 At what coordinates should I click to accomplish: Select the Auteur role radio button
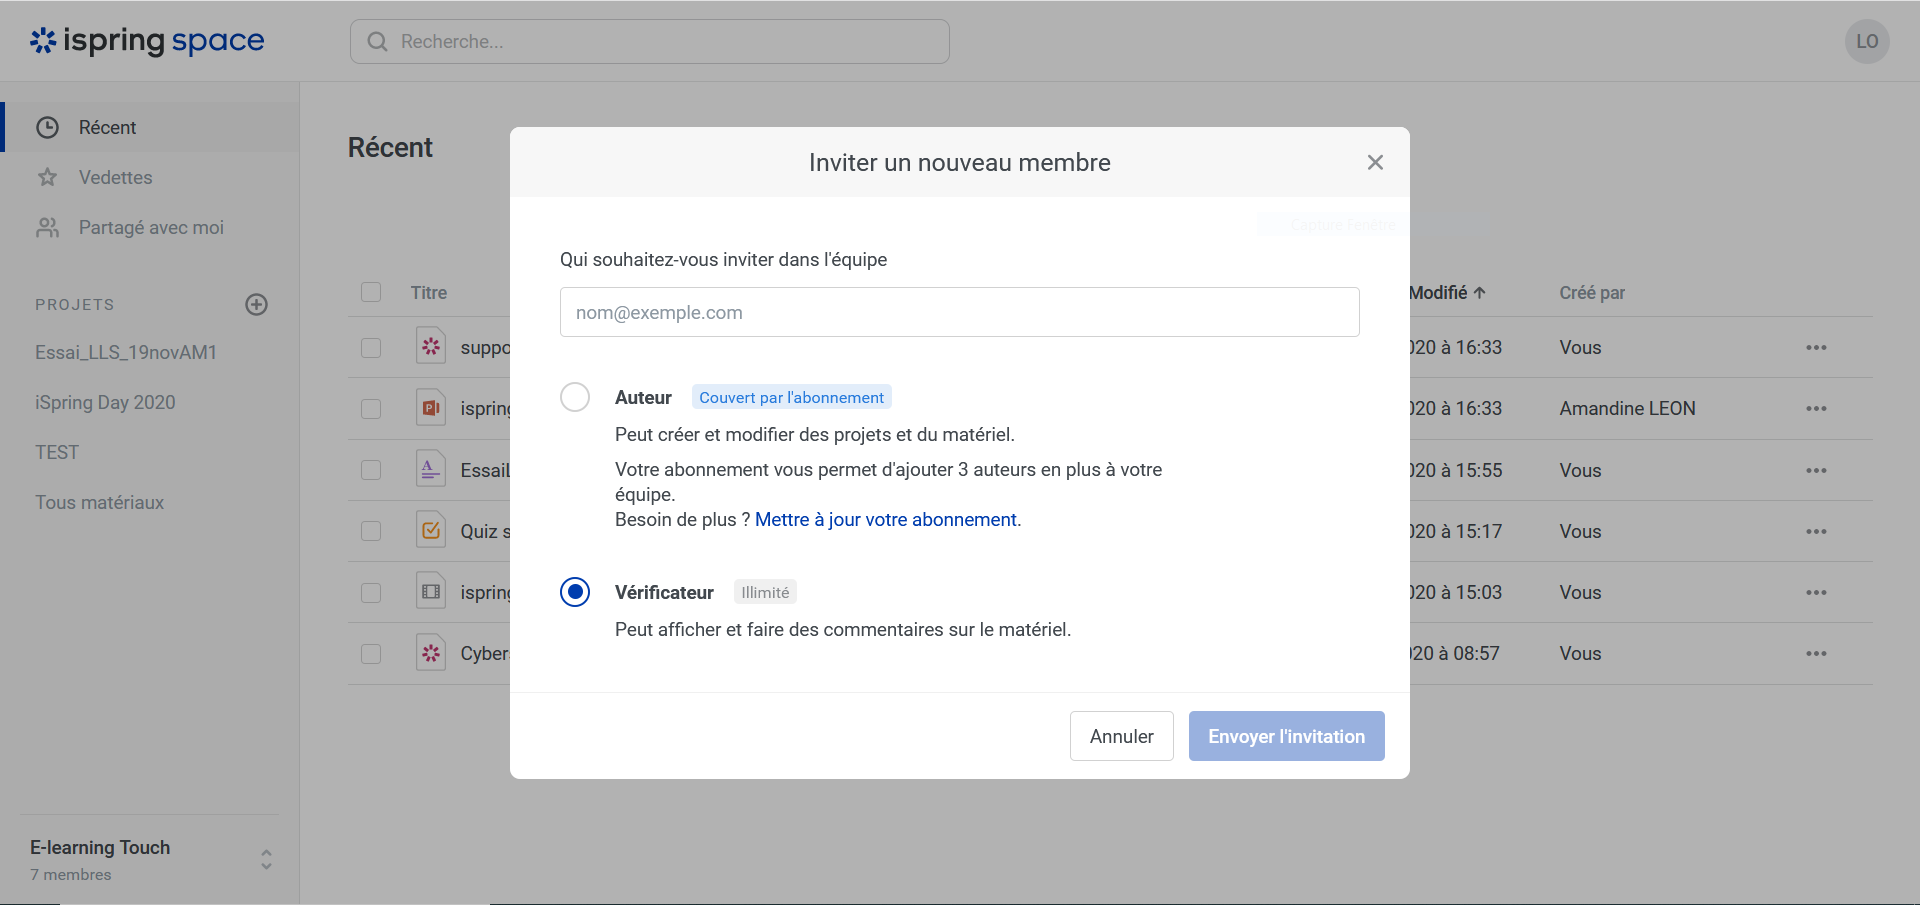tap(575, 396)
